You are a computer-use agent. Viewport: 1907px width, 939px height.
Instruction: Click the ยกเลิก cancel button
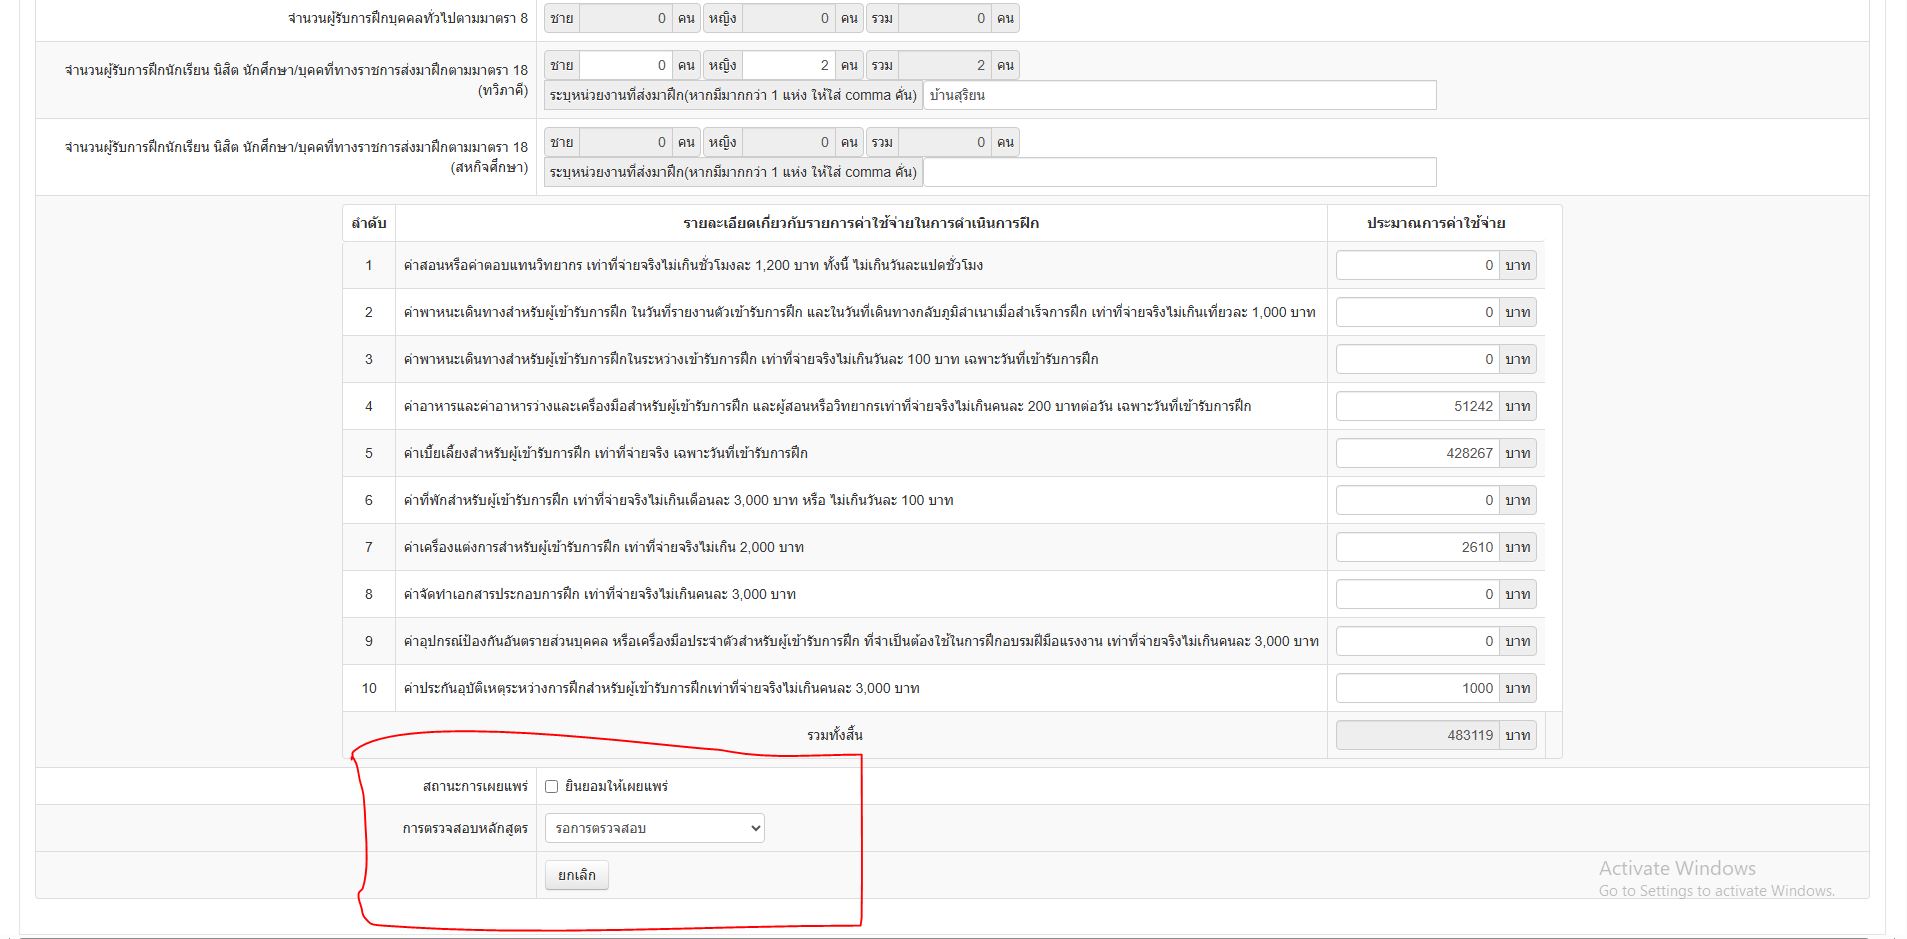coord(577,875)
